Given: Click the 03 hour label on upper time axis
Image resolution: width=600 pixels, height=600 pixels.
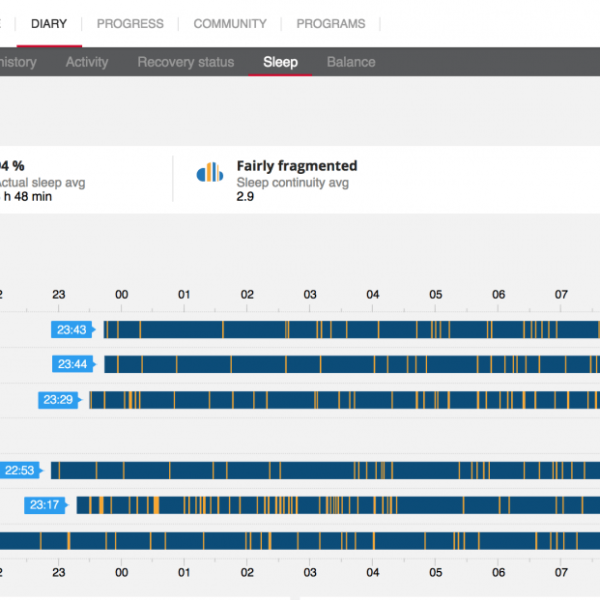Looking at the screenshot, I should coord(310,294).
